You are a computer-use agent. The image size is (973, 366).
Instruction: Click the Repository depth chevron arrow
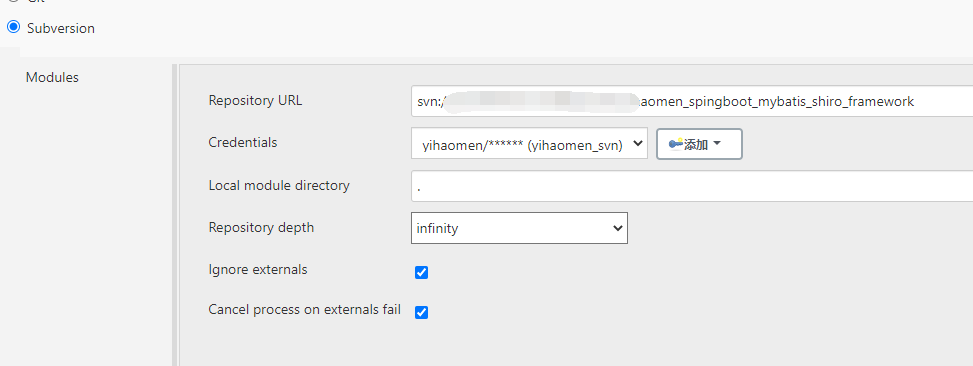pos(617,228)
